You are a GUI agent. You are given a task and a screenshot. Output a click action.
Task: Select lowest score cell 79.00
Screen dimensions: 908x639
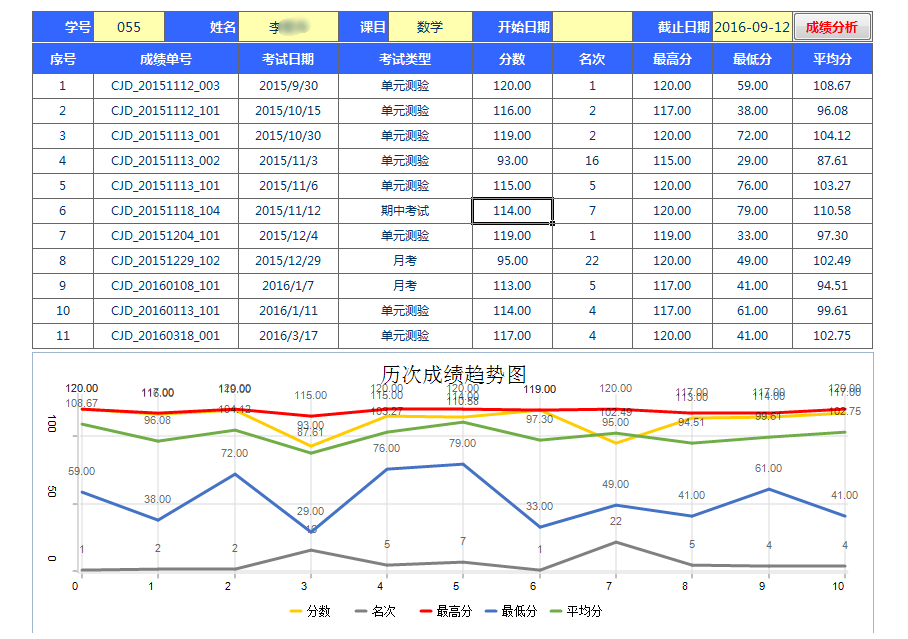[752, 211]
